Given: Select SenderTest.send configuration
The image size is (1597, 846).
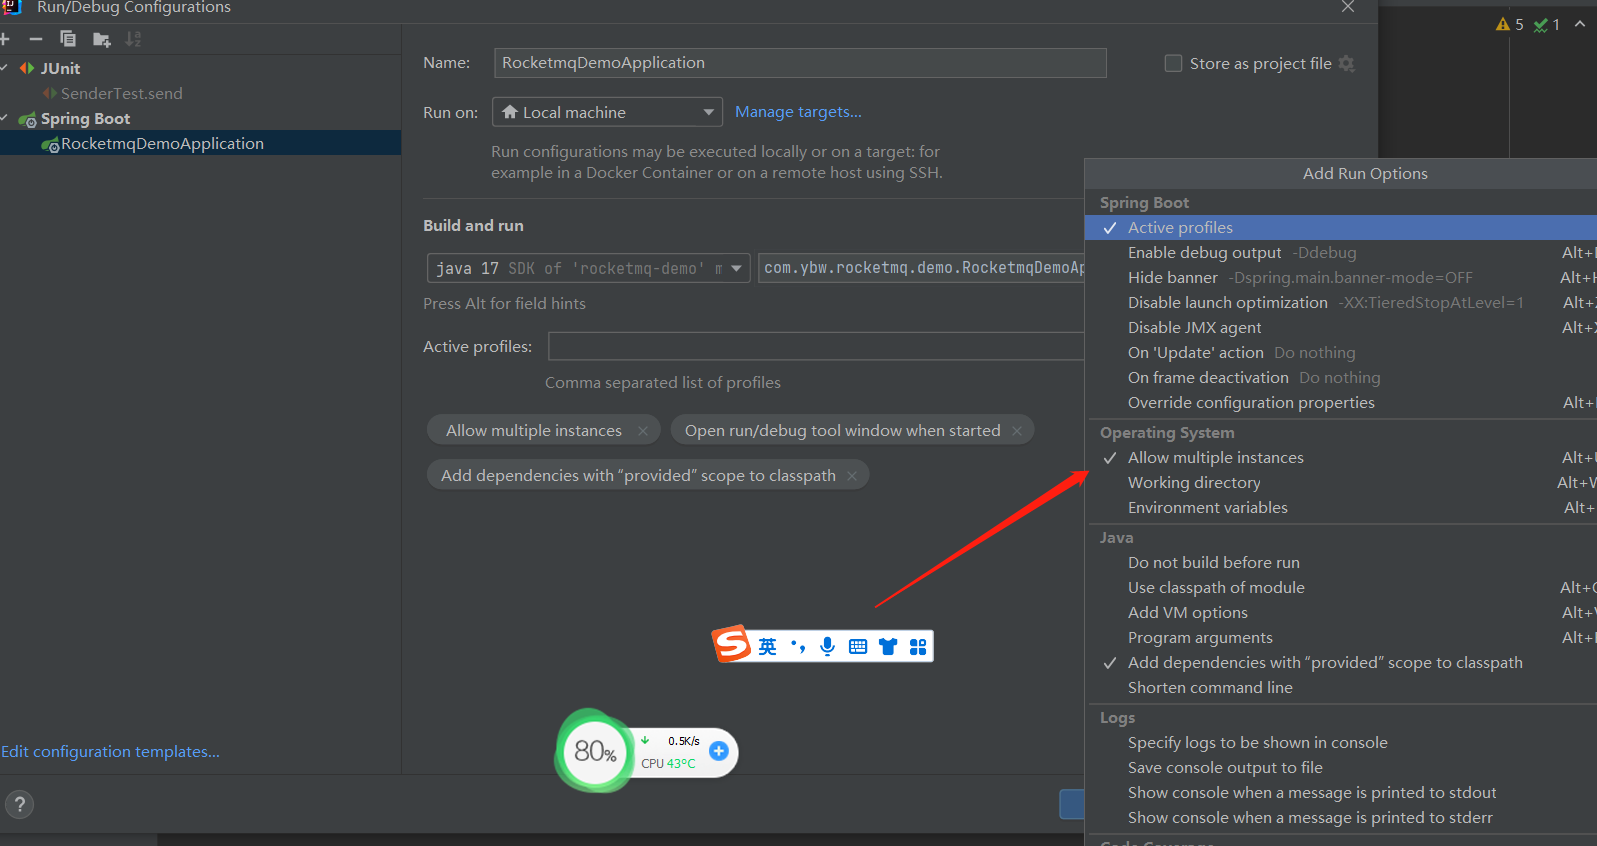Looking at the screenshot, I should point(121,94).
